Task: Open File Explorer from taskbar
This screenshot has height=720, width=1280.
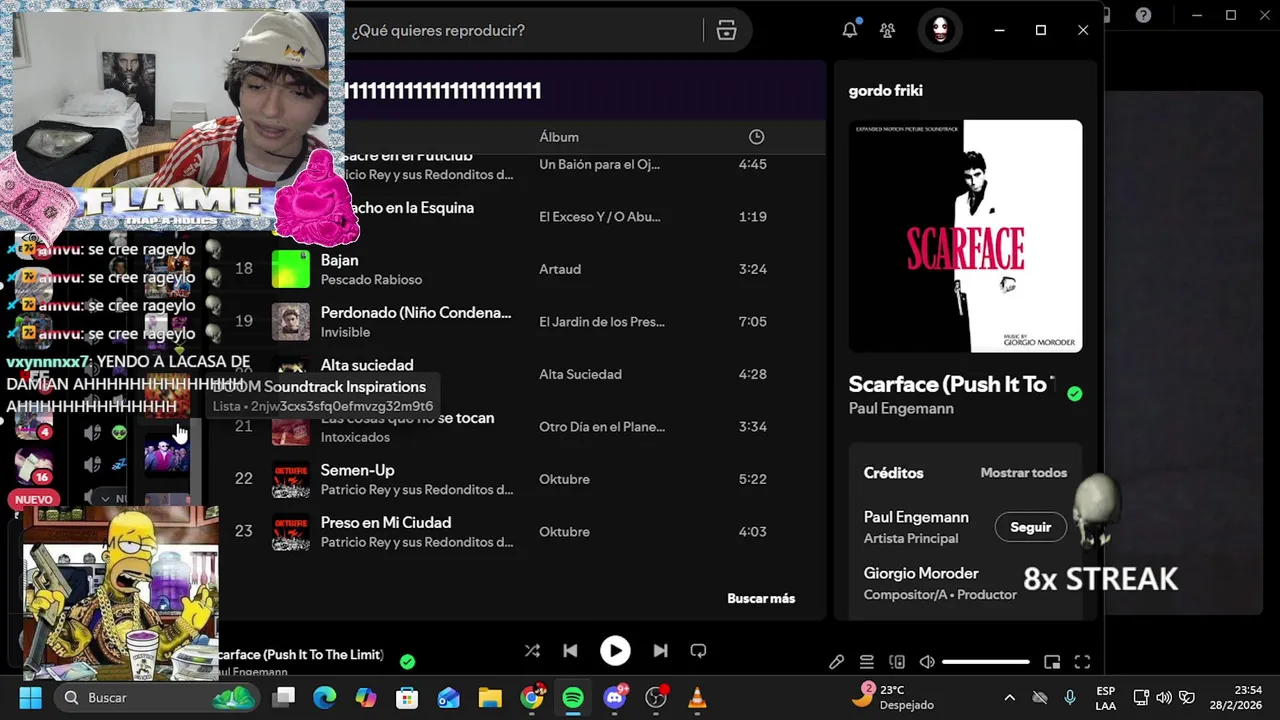Action: pyautogui.click(x=489, y=697)
